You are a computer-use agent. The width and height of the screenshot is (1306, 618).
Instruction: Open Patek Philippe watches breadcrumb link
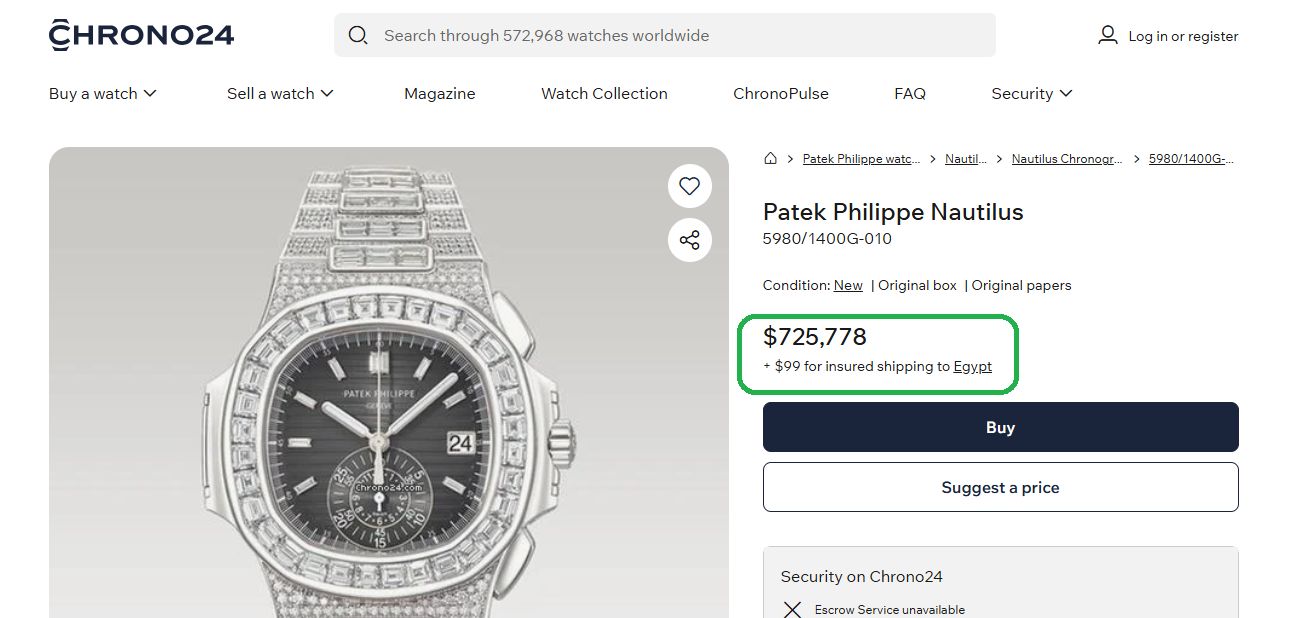point(861,159)
